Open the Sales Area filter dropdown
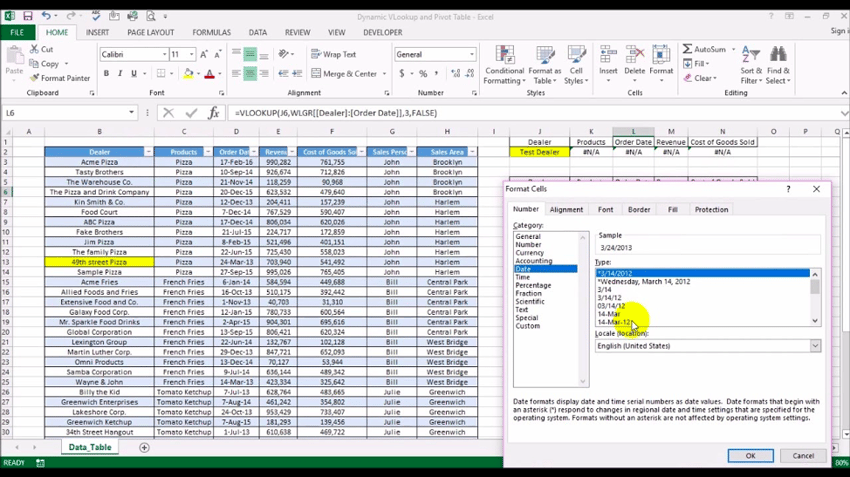 (x=472, y=152)
